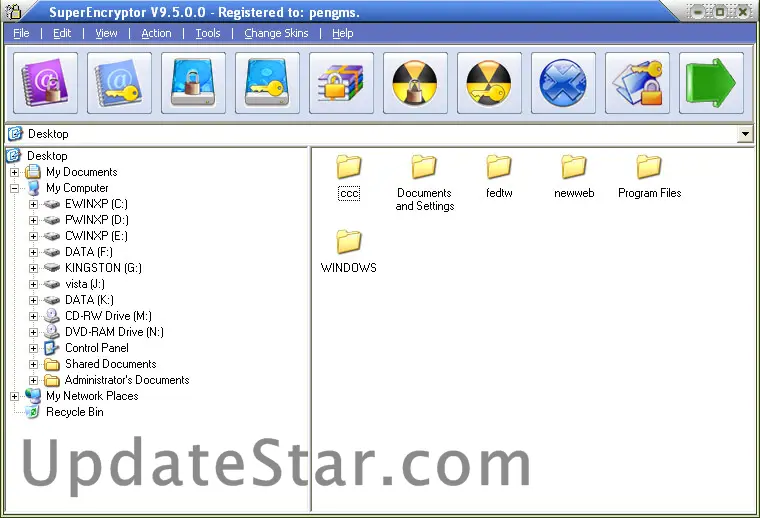Click the My Network Places icon in tree
The width and height of the screenshot is (760, 518).
coord(33,396)
